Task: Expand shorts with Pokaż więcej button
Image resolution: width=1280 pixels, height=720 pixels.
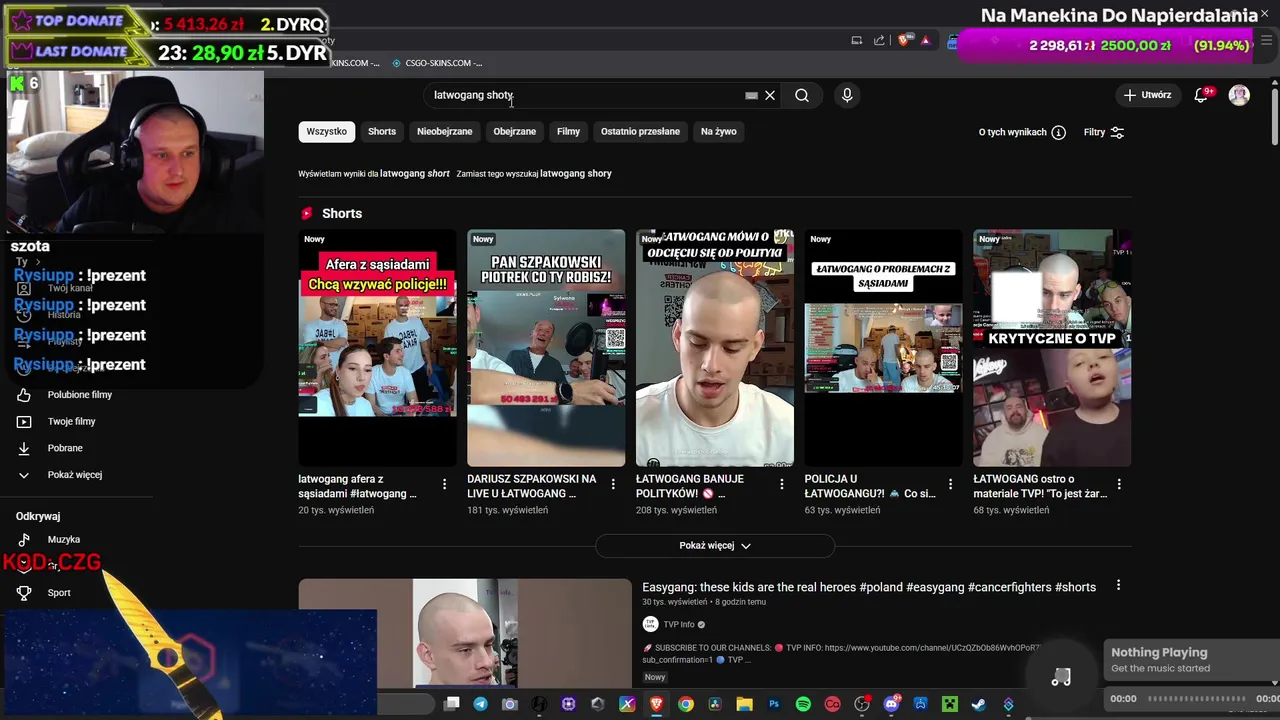Action: (x=715, y=545)
